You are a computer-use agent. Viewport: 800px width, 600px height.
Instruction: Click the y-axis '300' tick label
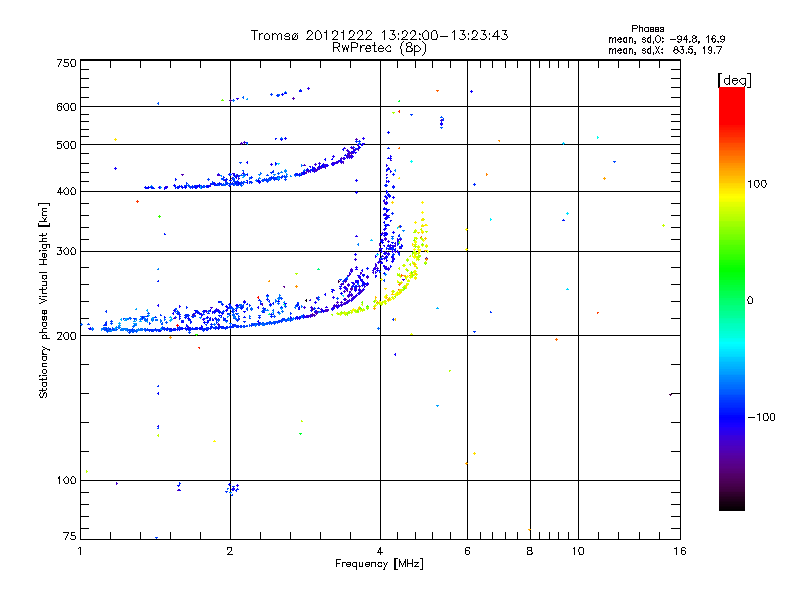coord(66,252)
